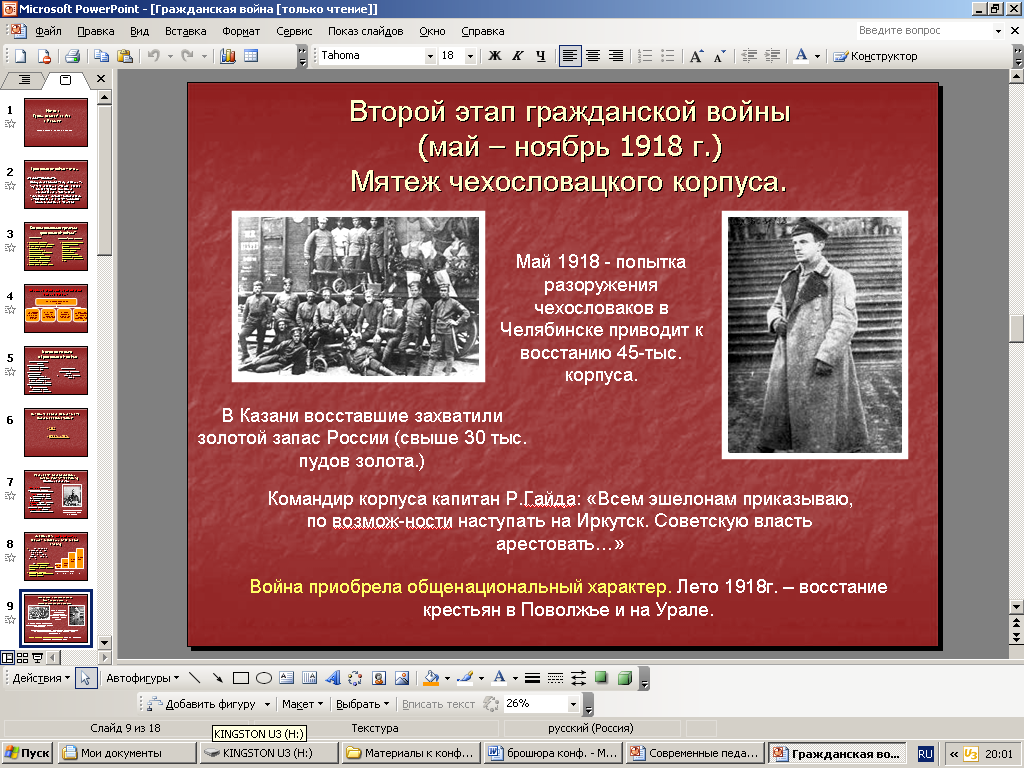Activate the Select Objects pointer tool

[x=85, y=678]
